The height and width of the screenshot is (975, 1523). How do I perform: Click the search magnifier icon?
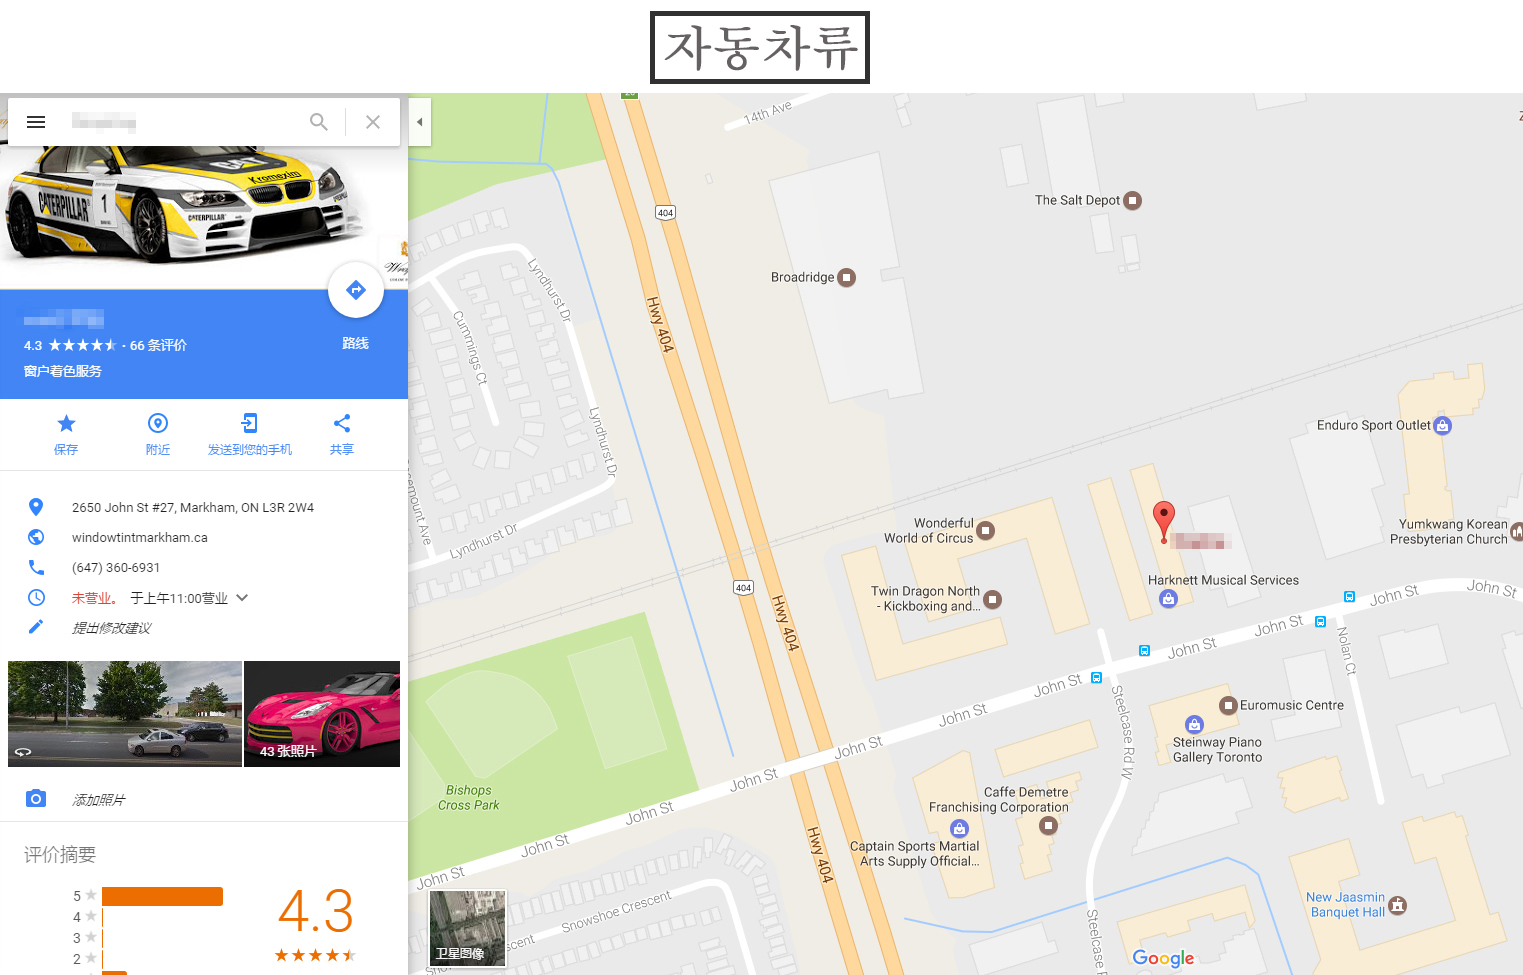(319, 122)
